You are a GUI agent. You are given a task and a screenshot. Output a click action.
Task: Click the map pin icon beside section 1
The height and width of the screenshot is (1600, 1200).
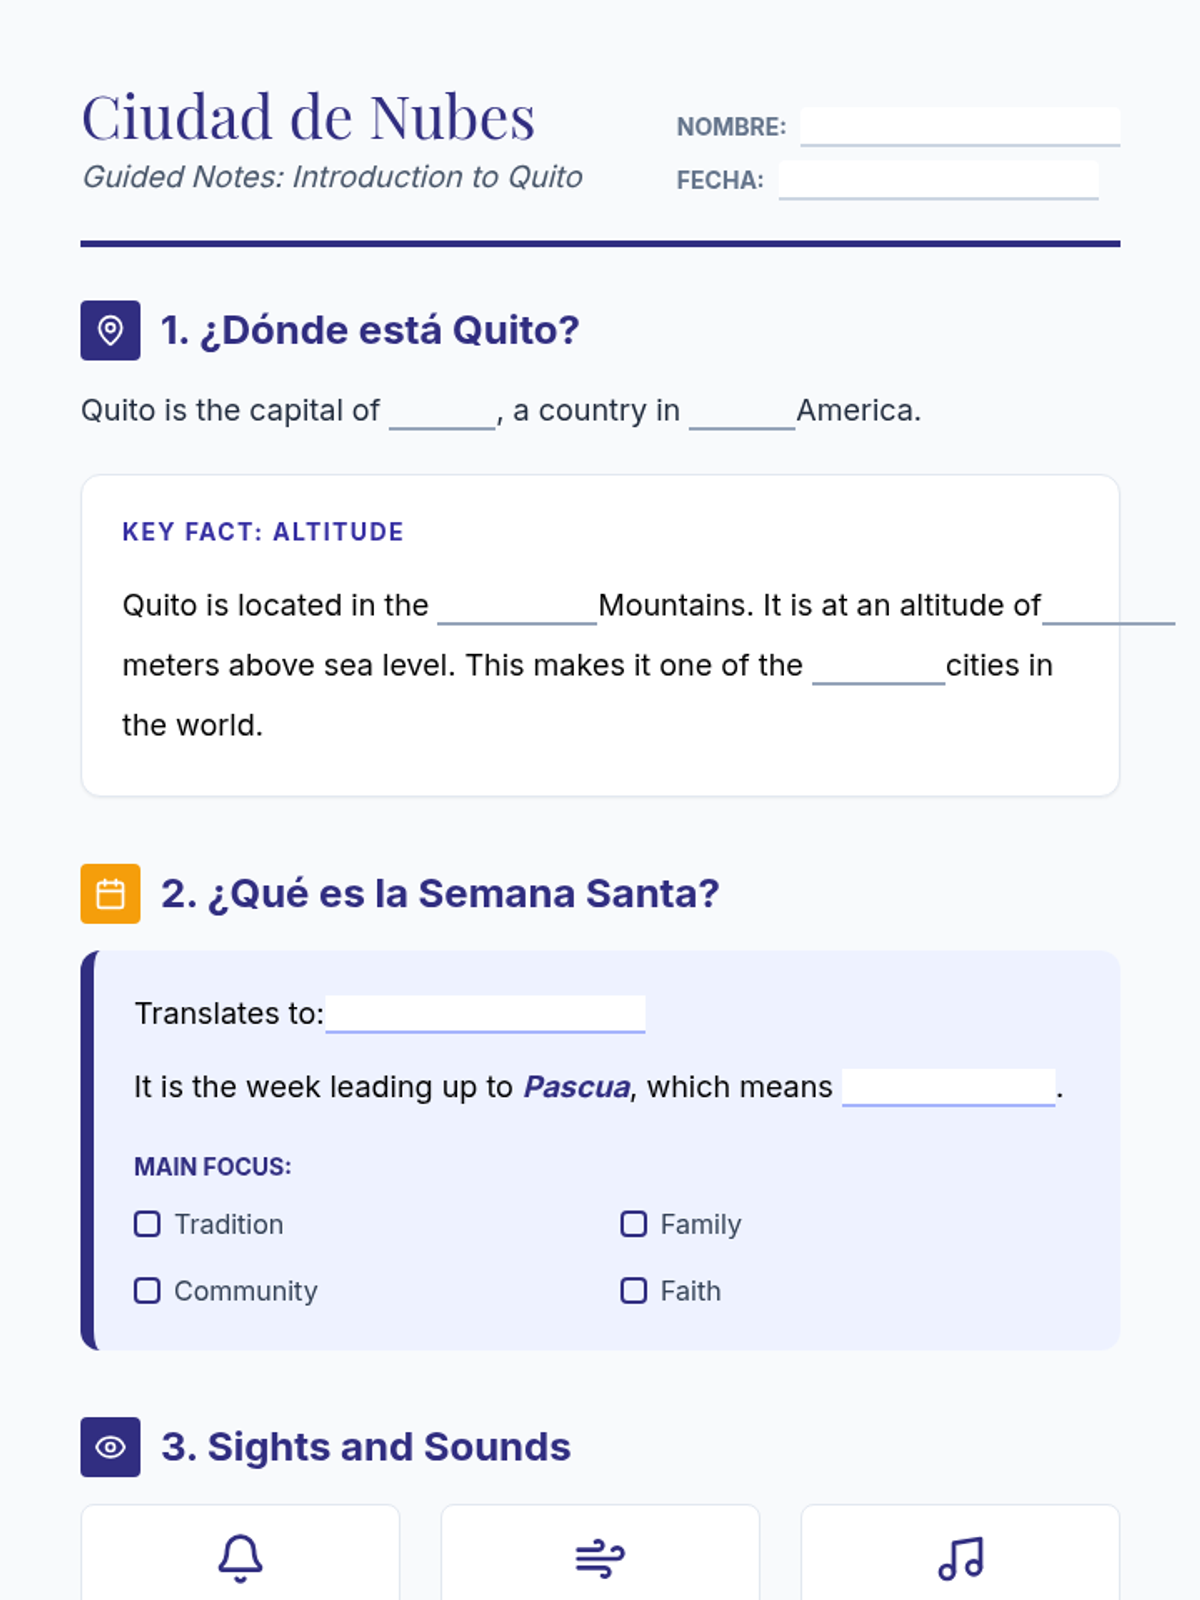pyautogui.click(x=110, y=330)
